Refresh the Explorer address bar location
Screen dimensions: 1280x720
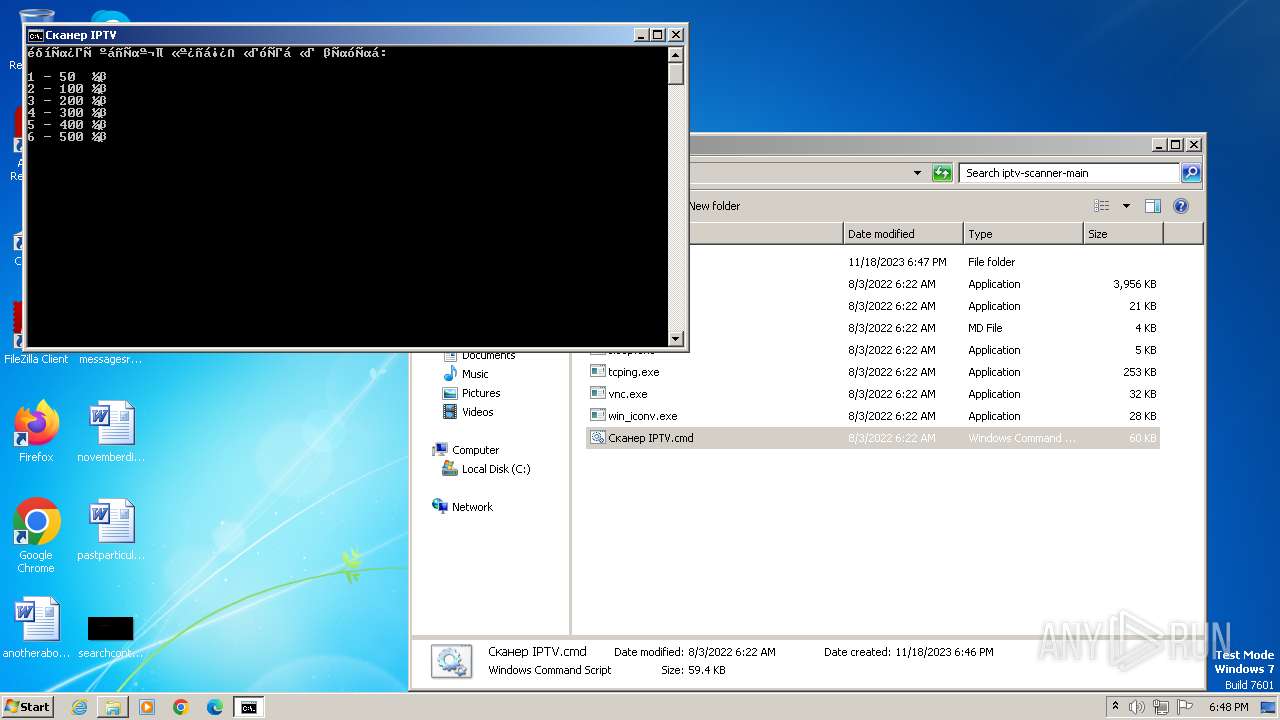click(x=942, y=173)
